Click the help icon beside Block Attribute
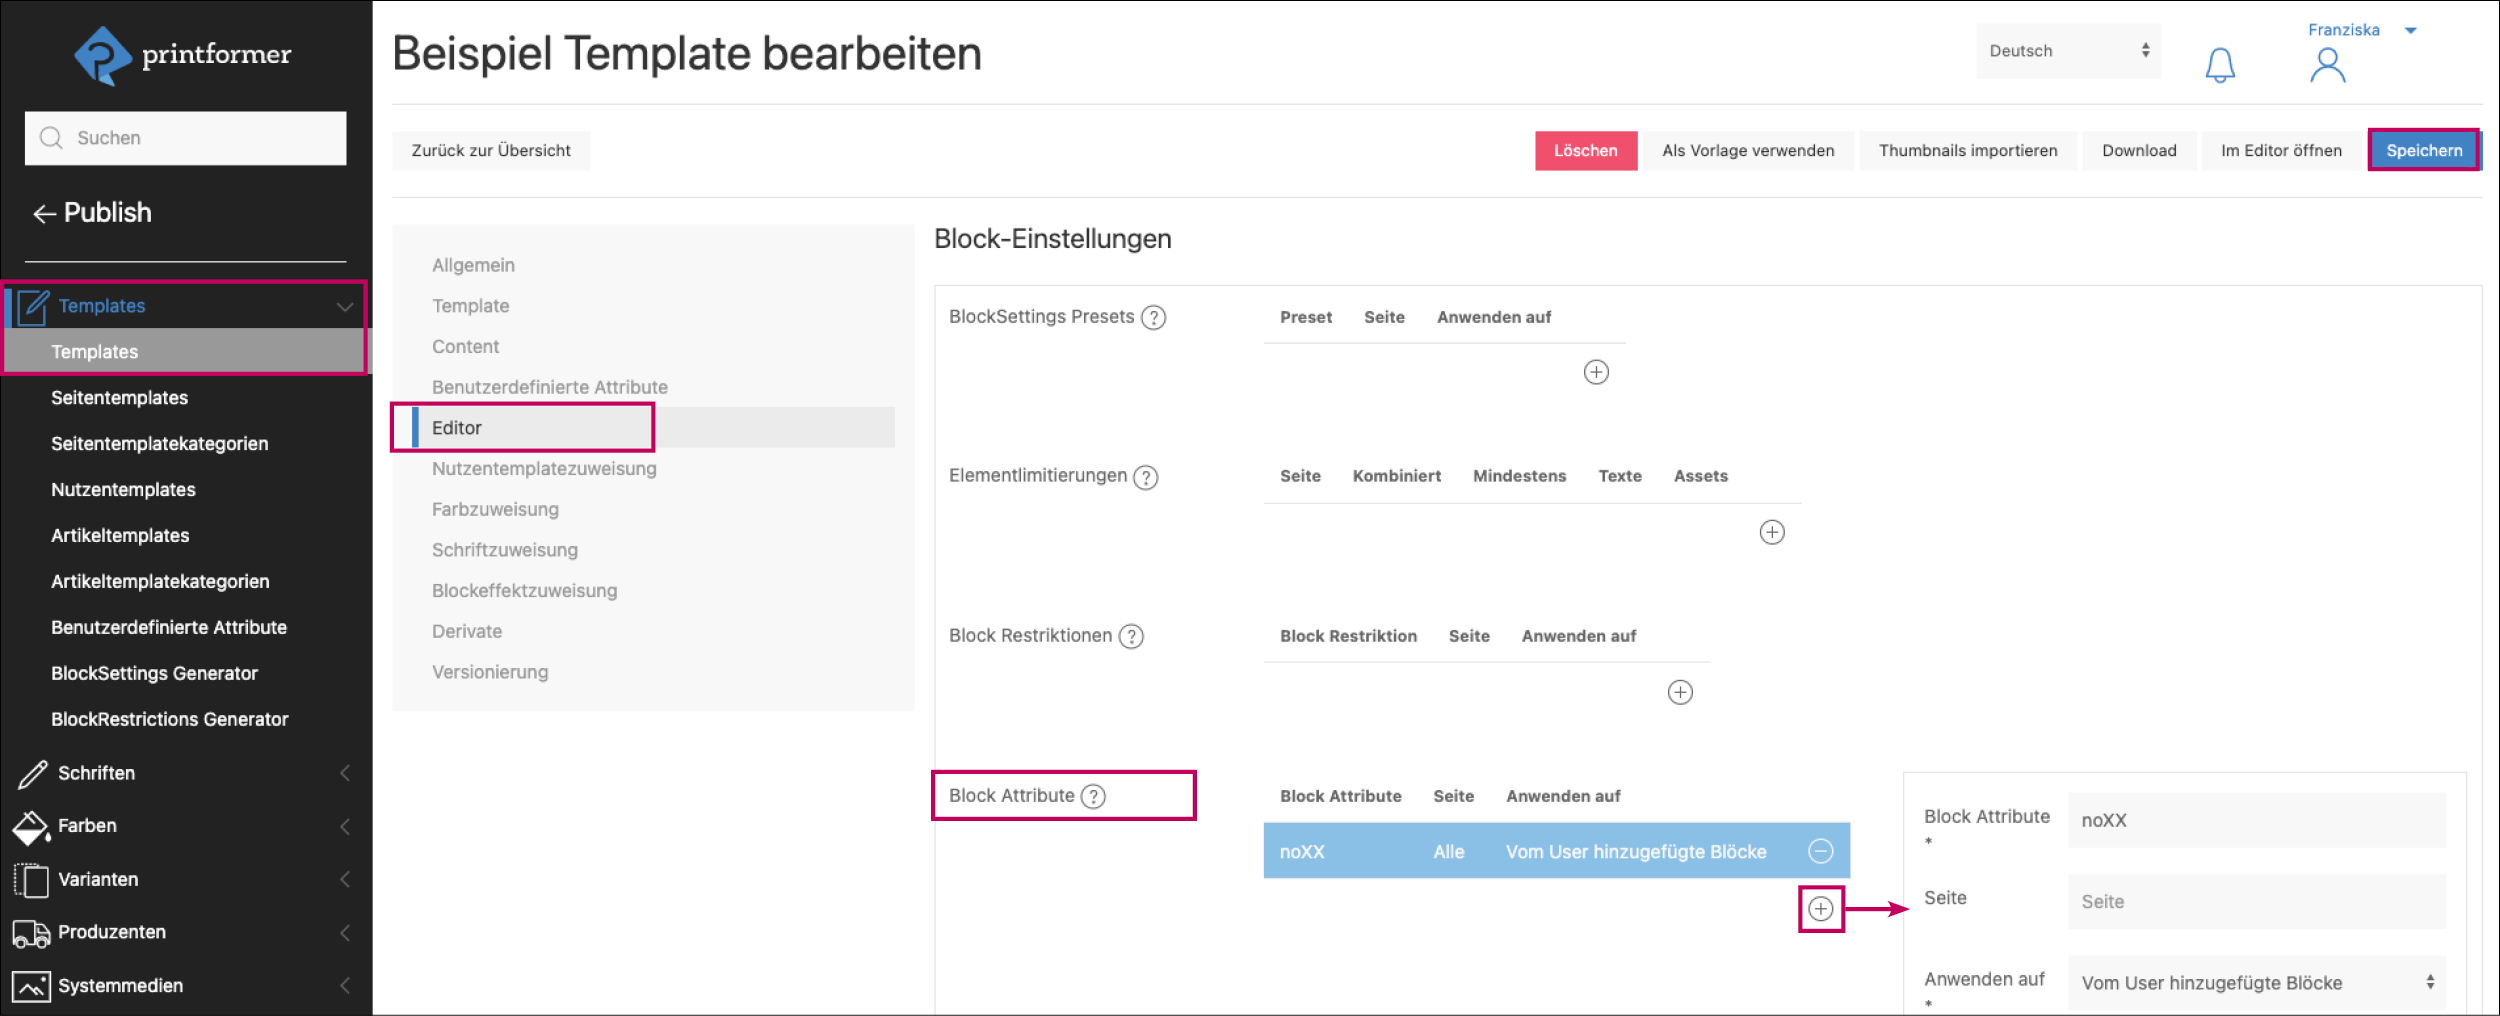The width and height of the screenshot is (2500, 1016). point(1094,796)
